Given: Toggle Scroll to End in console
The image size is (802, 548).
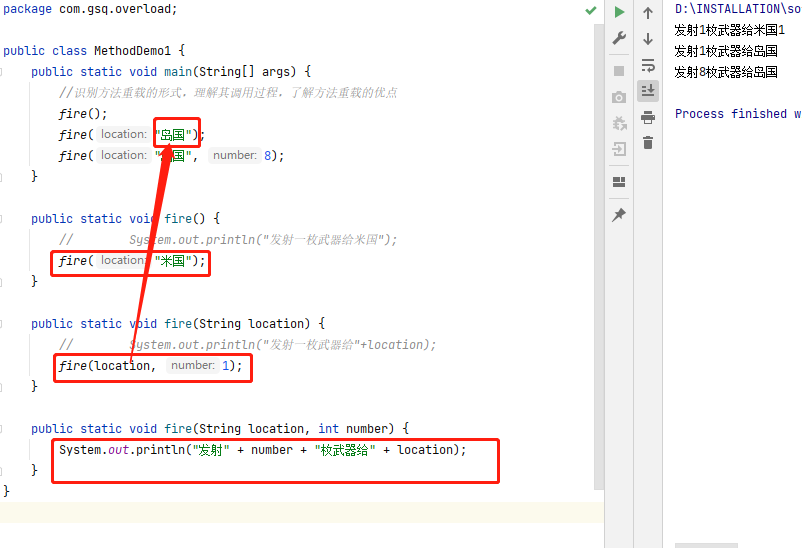Looking at the screenshot, I should [x=648, y=91].
